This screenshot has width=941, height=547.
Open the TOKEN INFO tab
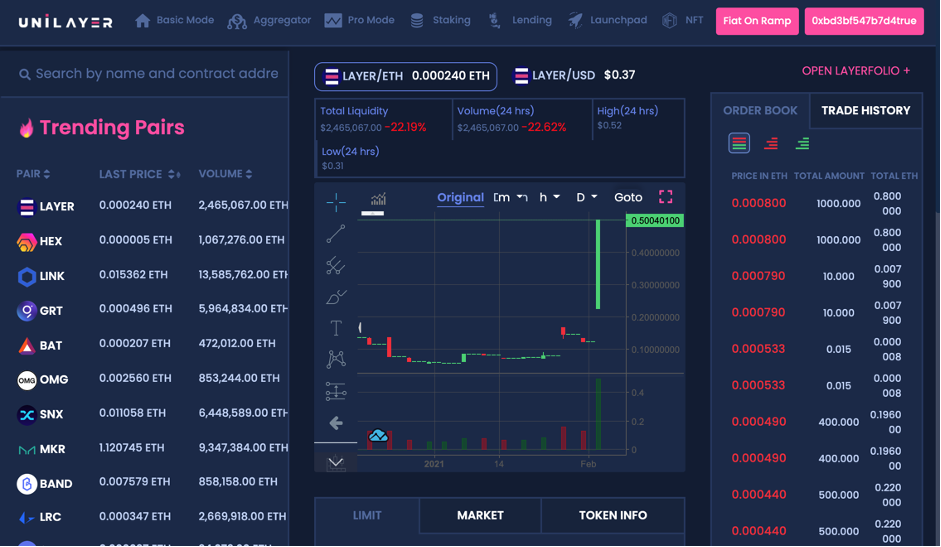613,515
